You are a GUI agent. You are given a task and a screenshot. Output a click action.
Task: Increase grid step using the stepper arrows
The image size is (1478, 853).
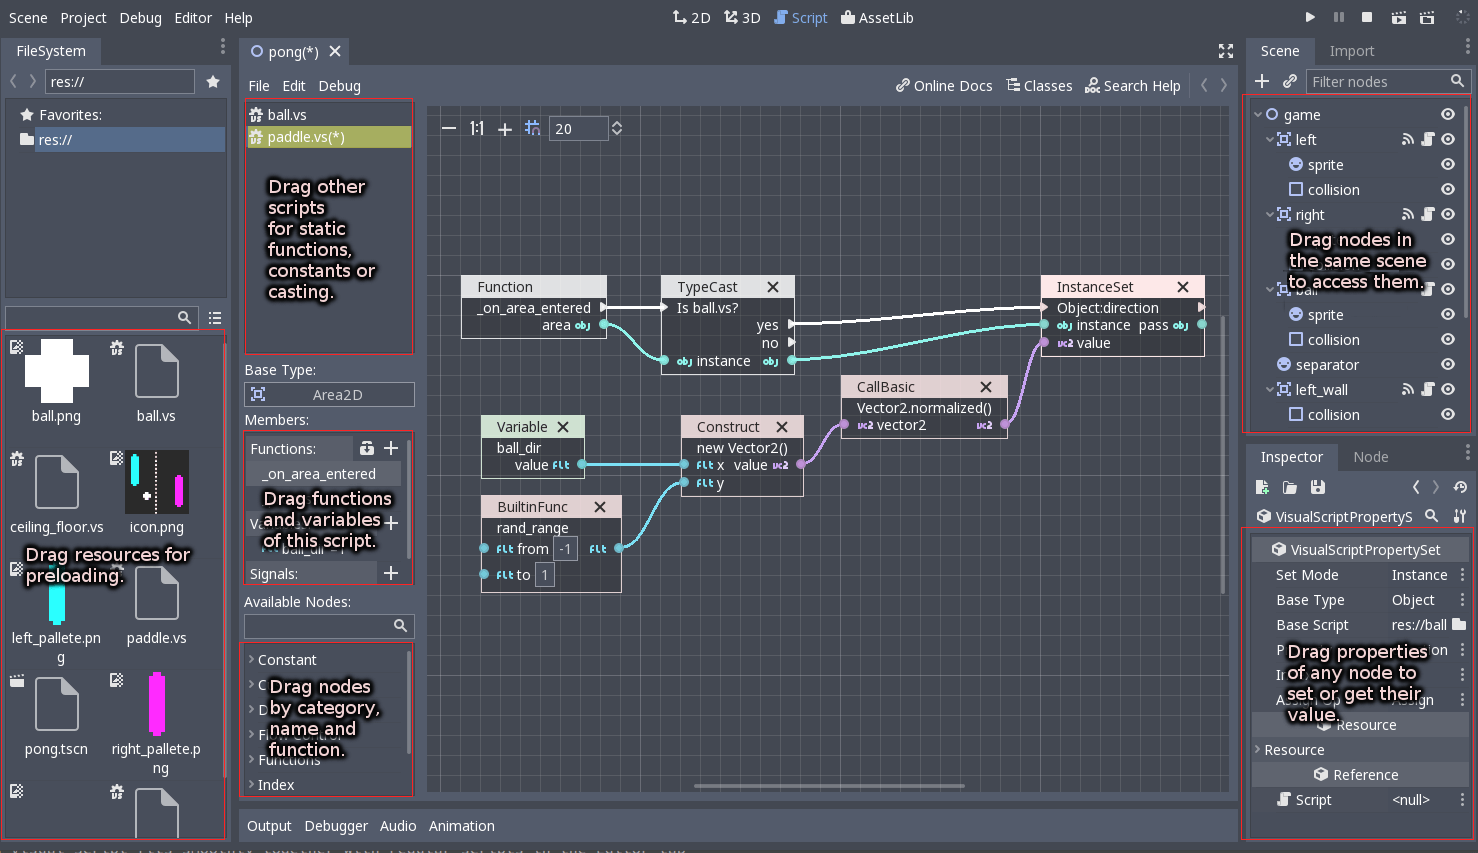click(616, 124)
